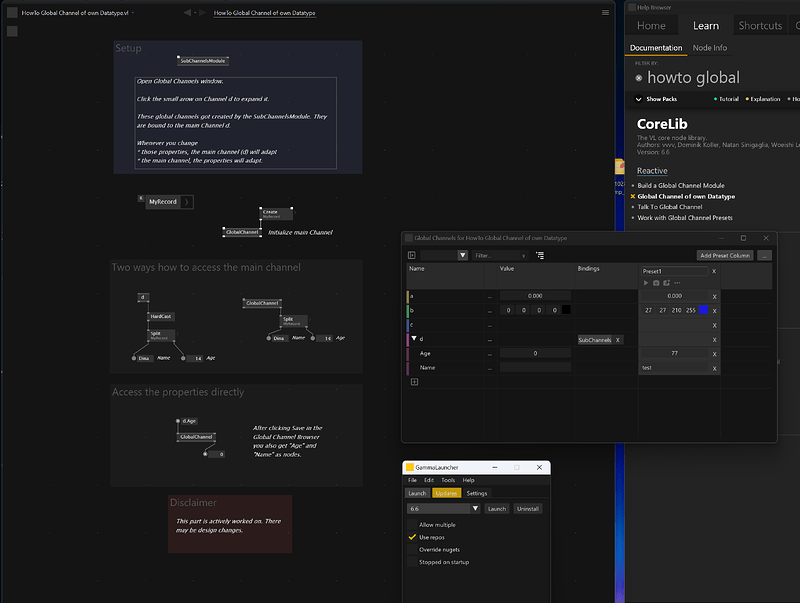The height and width of the screenshot is (603, 800).
Task: Remove the SubChannels binding with X
Action: (x=617, y=340)
